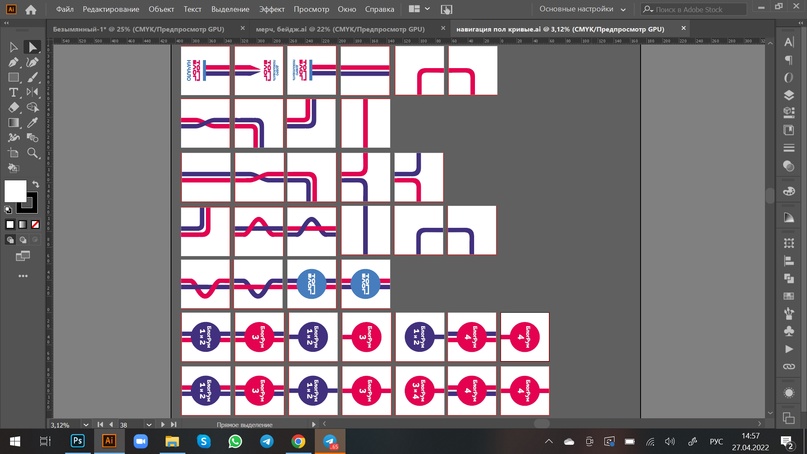Viewport: 807px width, 454px height.
Task: Select the Pen tool
Action: [x=14, y=62]
